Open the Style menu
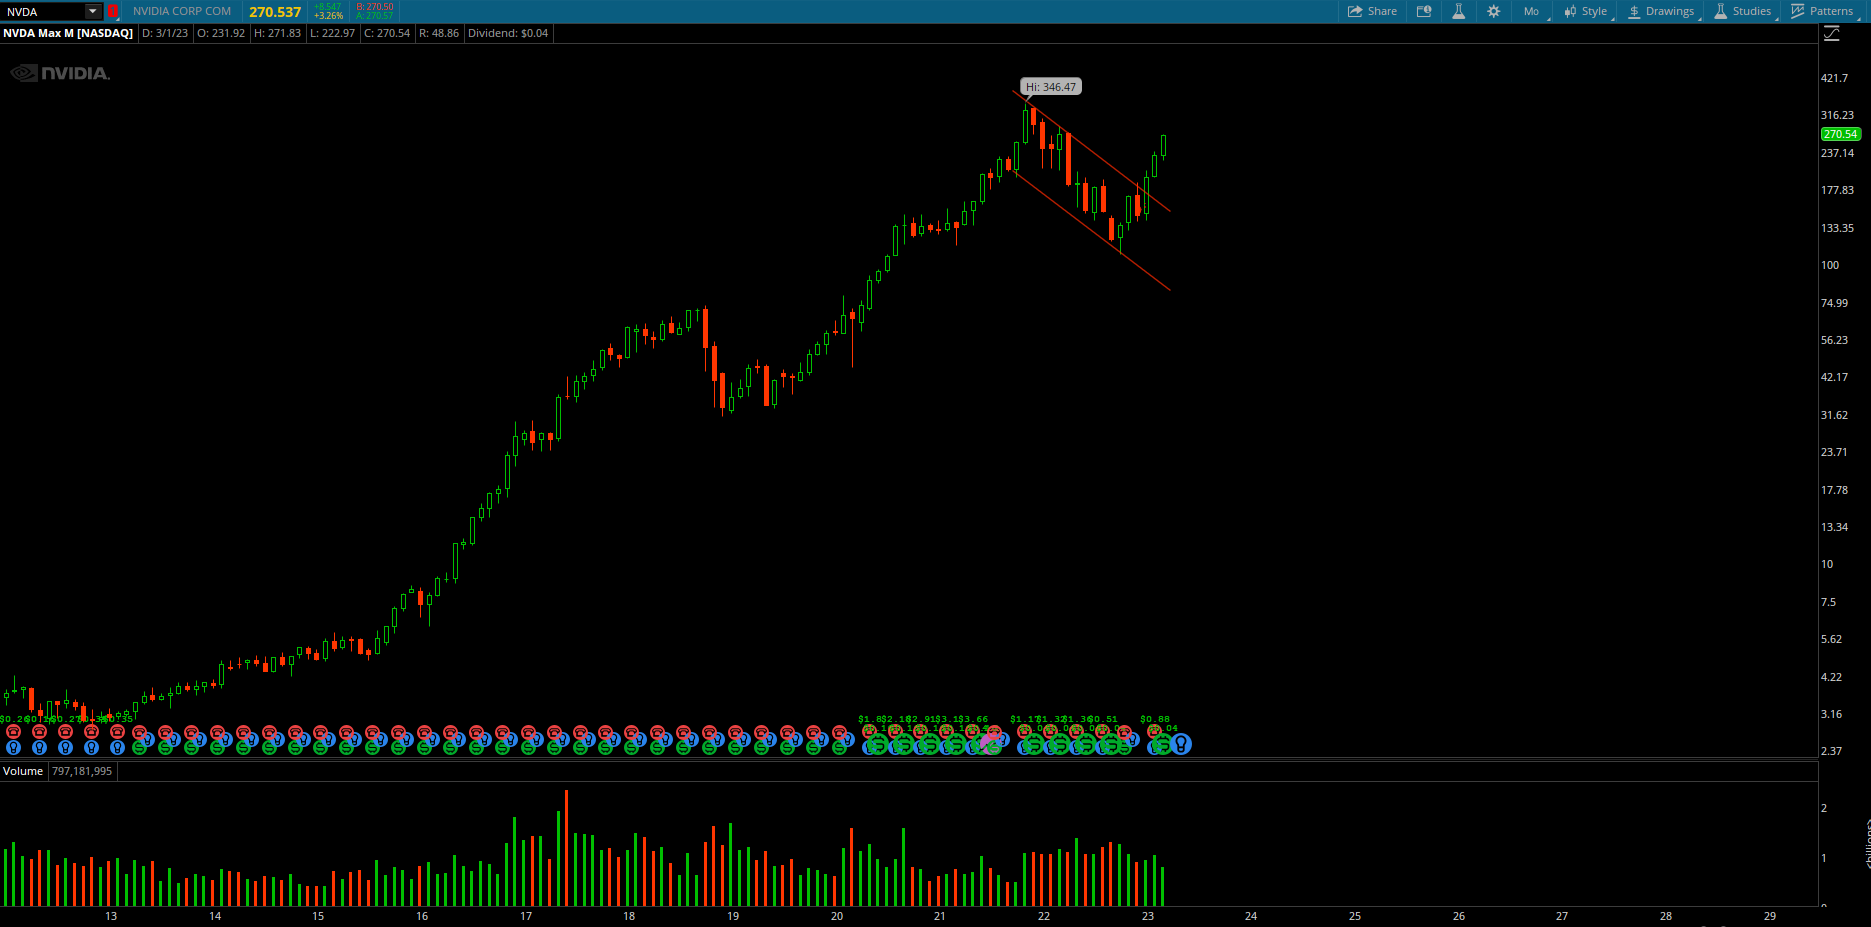 (1586, 11)
